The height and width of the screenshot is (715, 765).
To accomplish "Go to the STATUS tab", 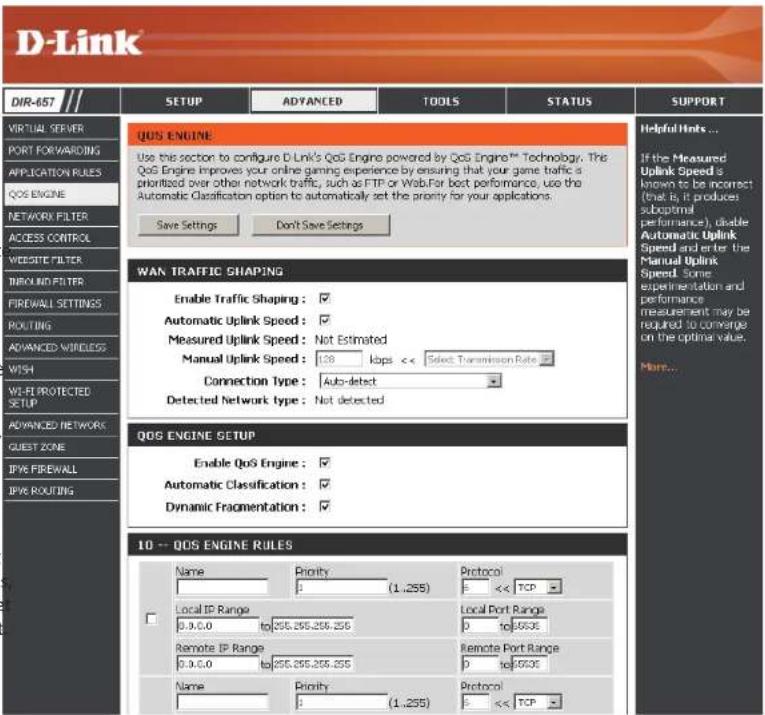I will [569, 101].
